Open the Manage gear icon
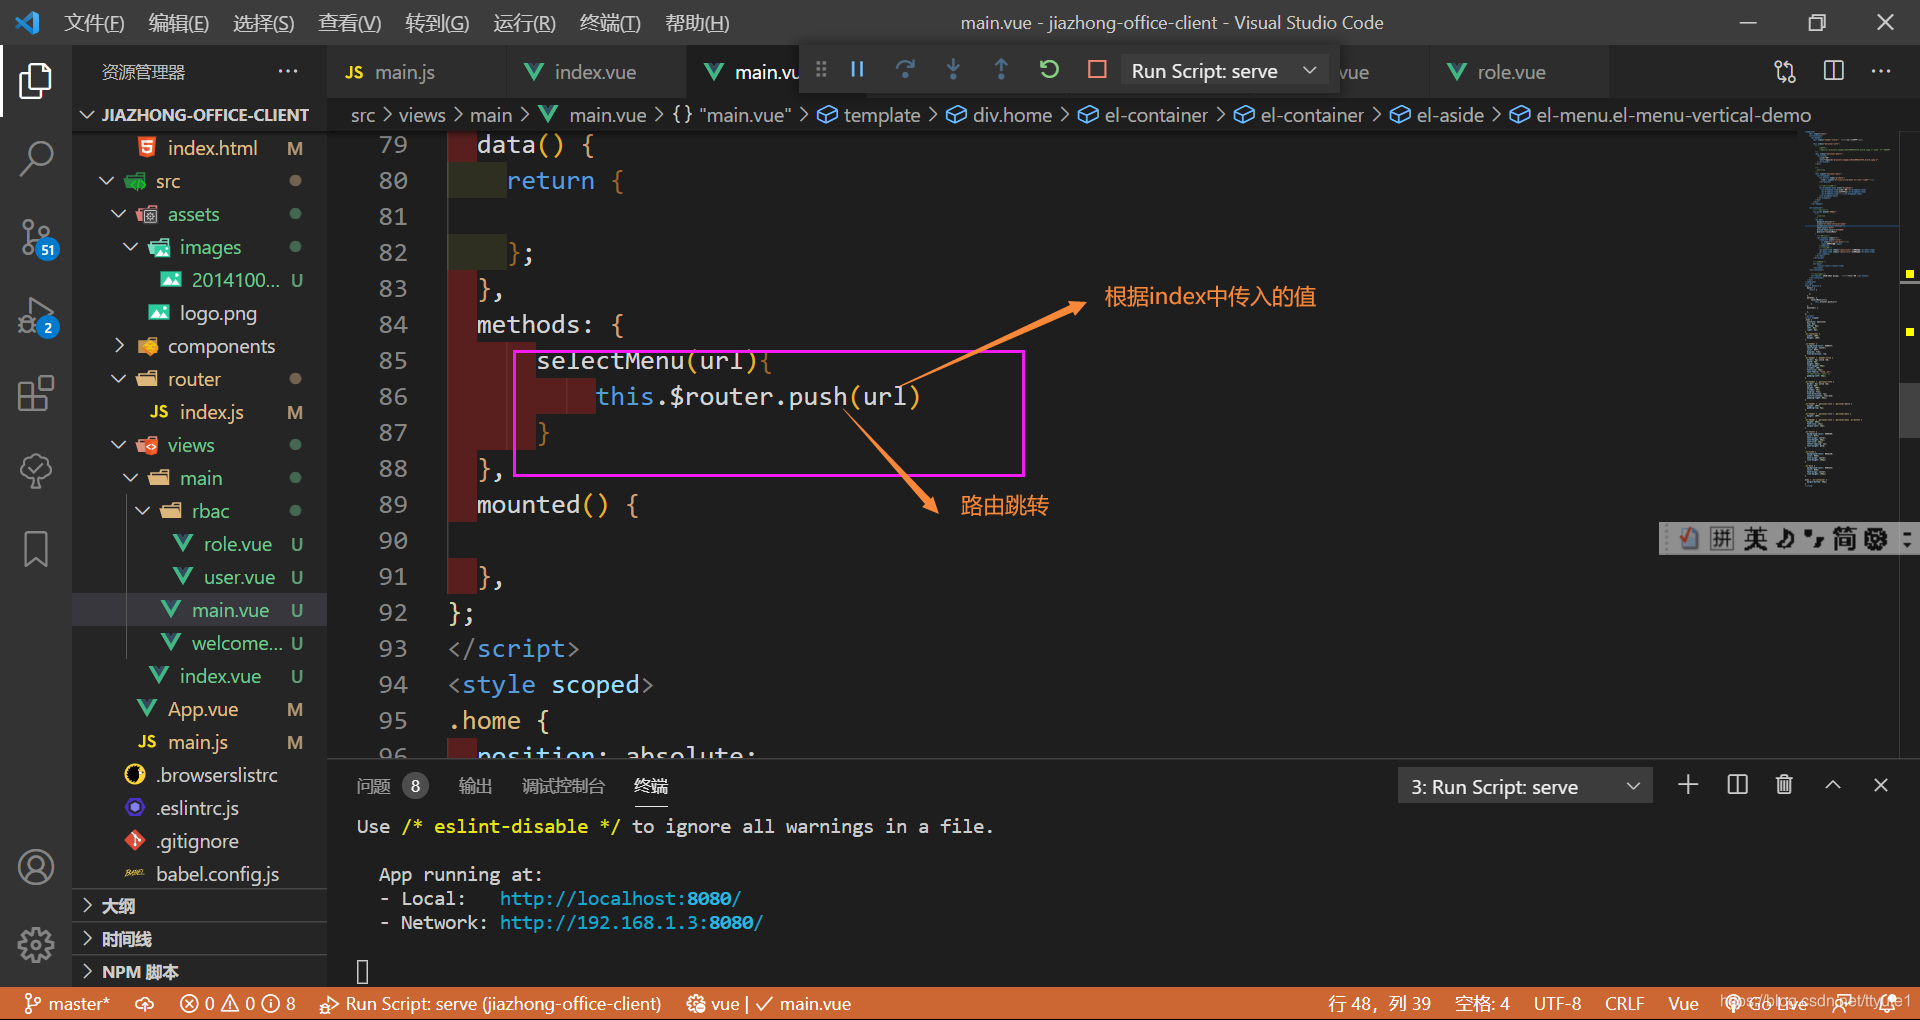Viewport: 1920px width, 1020px height. (x=36, y=944)
